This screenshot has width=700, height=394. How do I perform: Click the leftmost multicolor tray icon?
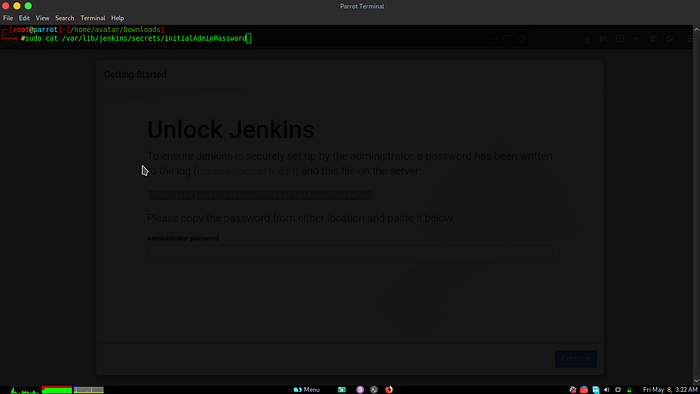coord(573,390)
